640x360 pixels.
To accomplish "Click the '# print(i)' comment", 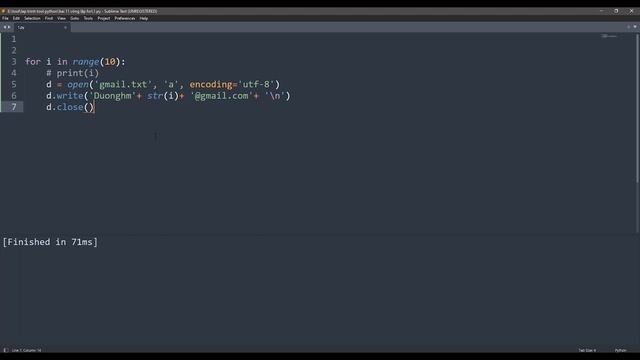I will [72, 73].
